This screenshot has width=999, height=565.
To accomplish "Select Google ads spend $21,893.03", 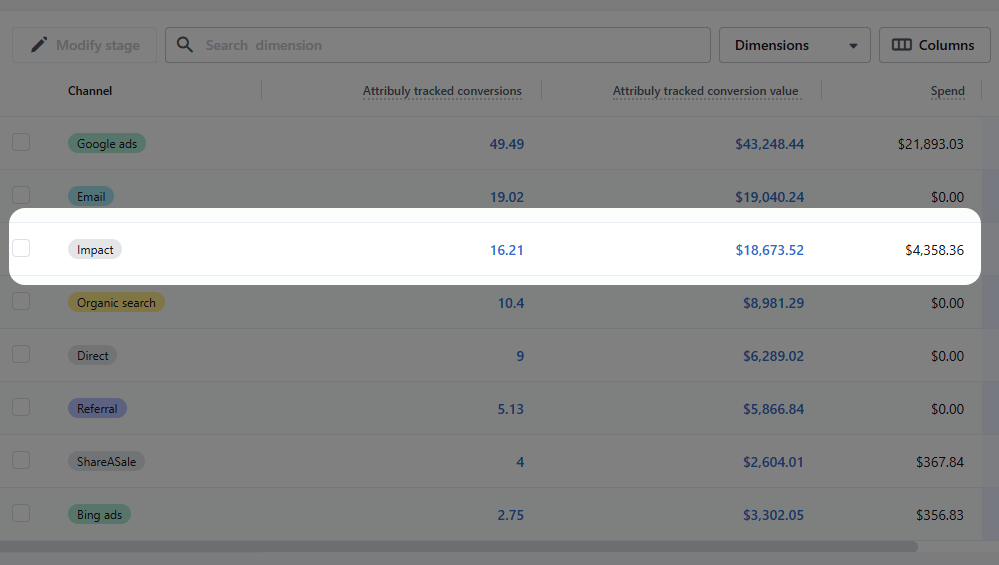I will (x=931, y=145).
